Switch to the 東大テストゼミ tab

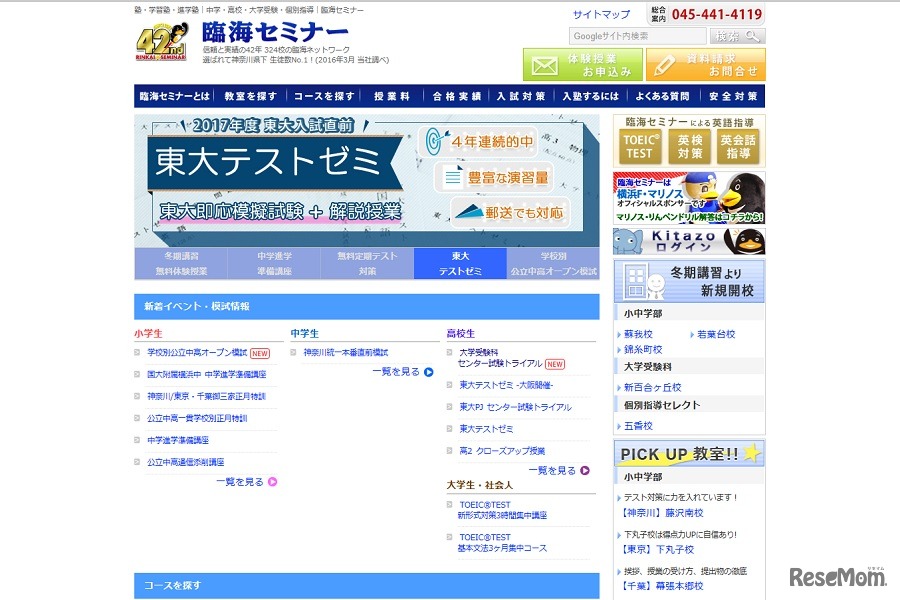click(460, 264)
